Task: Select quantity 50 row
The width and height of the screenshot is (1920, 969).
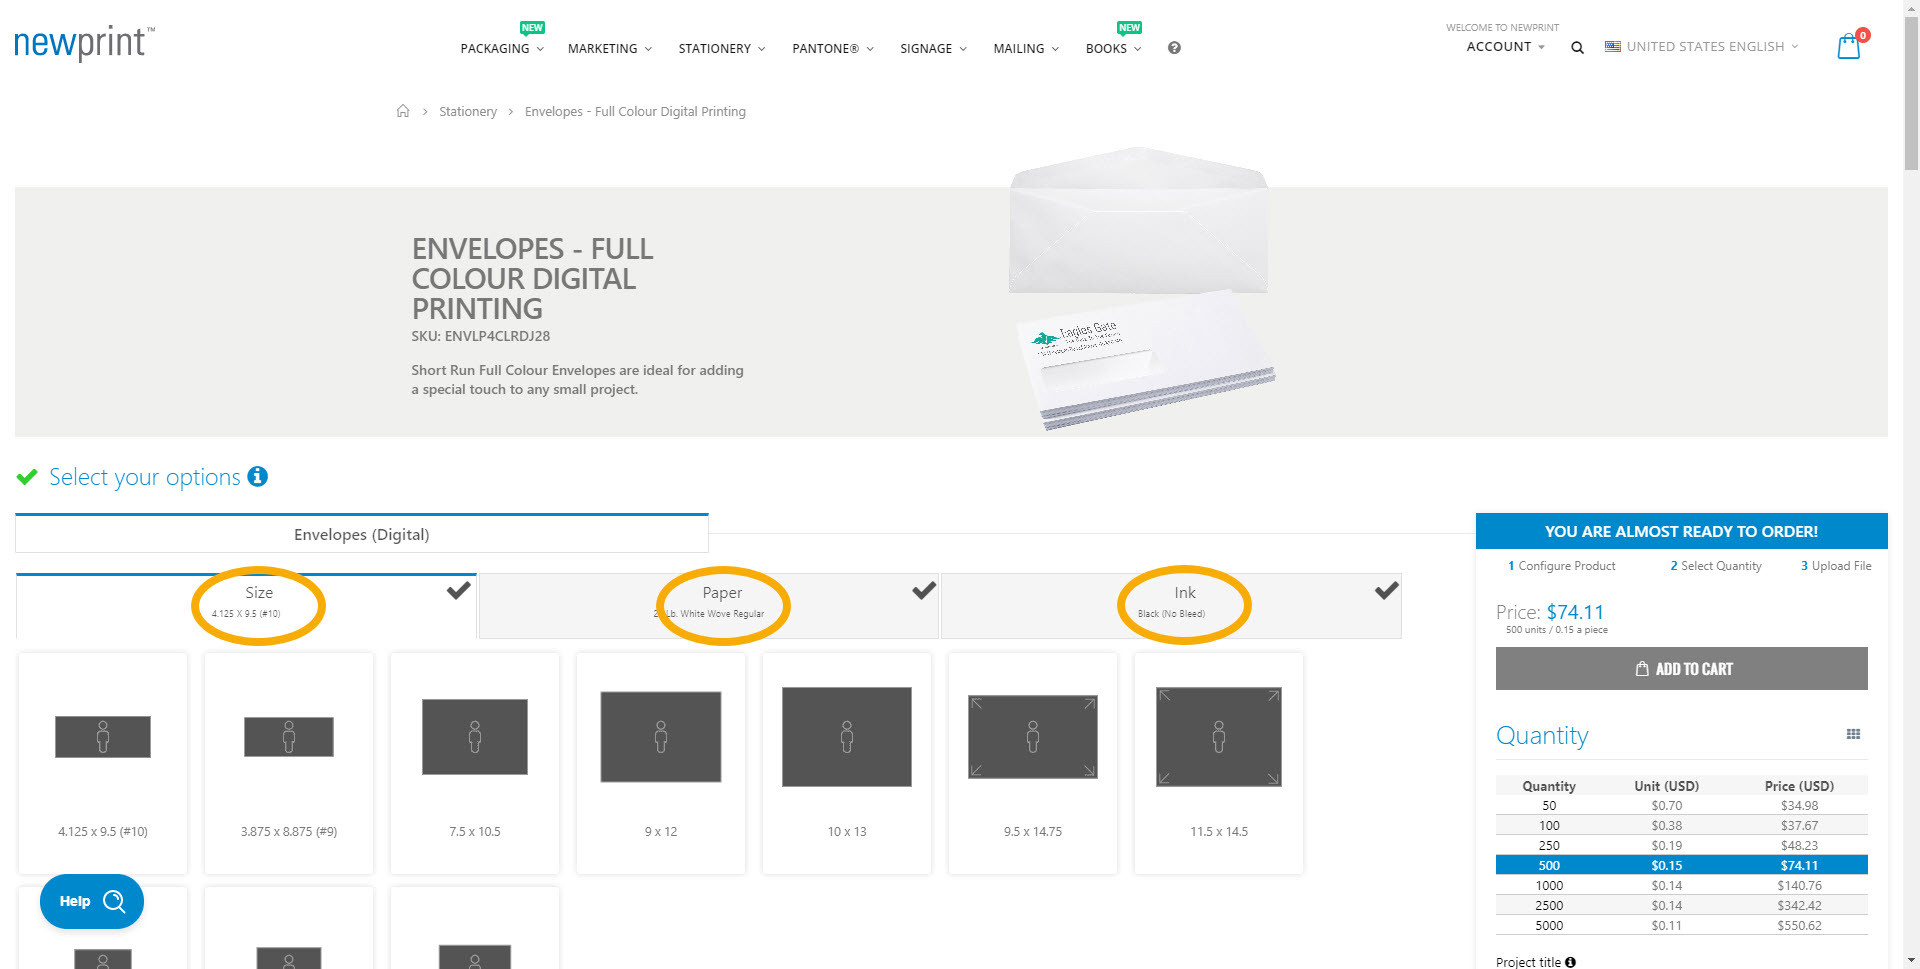Action: coord(1682,805)
